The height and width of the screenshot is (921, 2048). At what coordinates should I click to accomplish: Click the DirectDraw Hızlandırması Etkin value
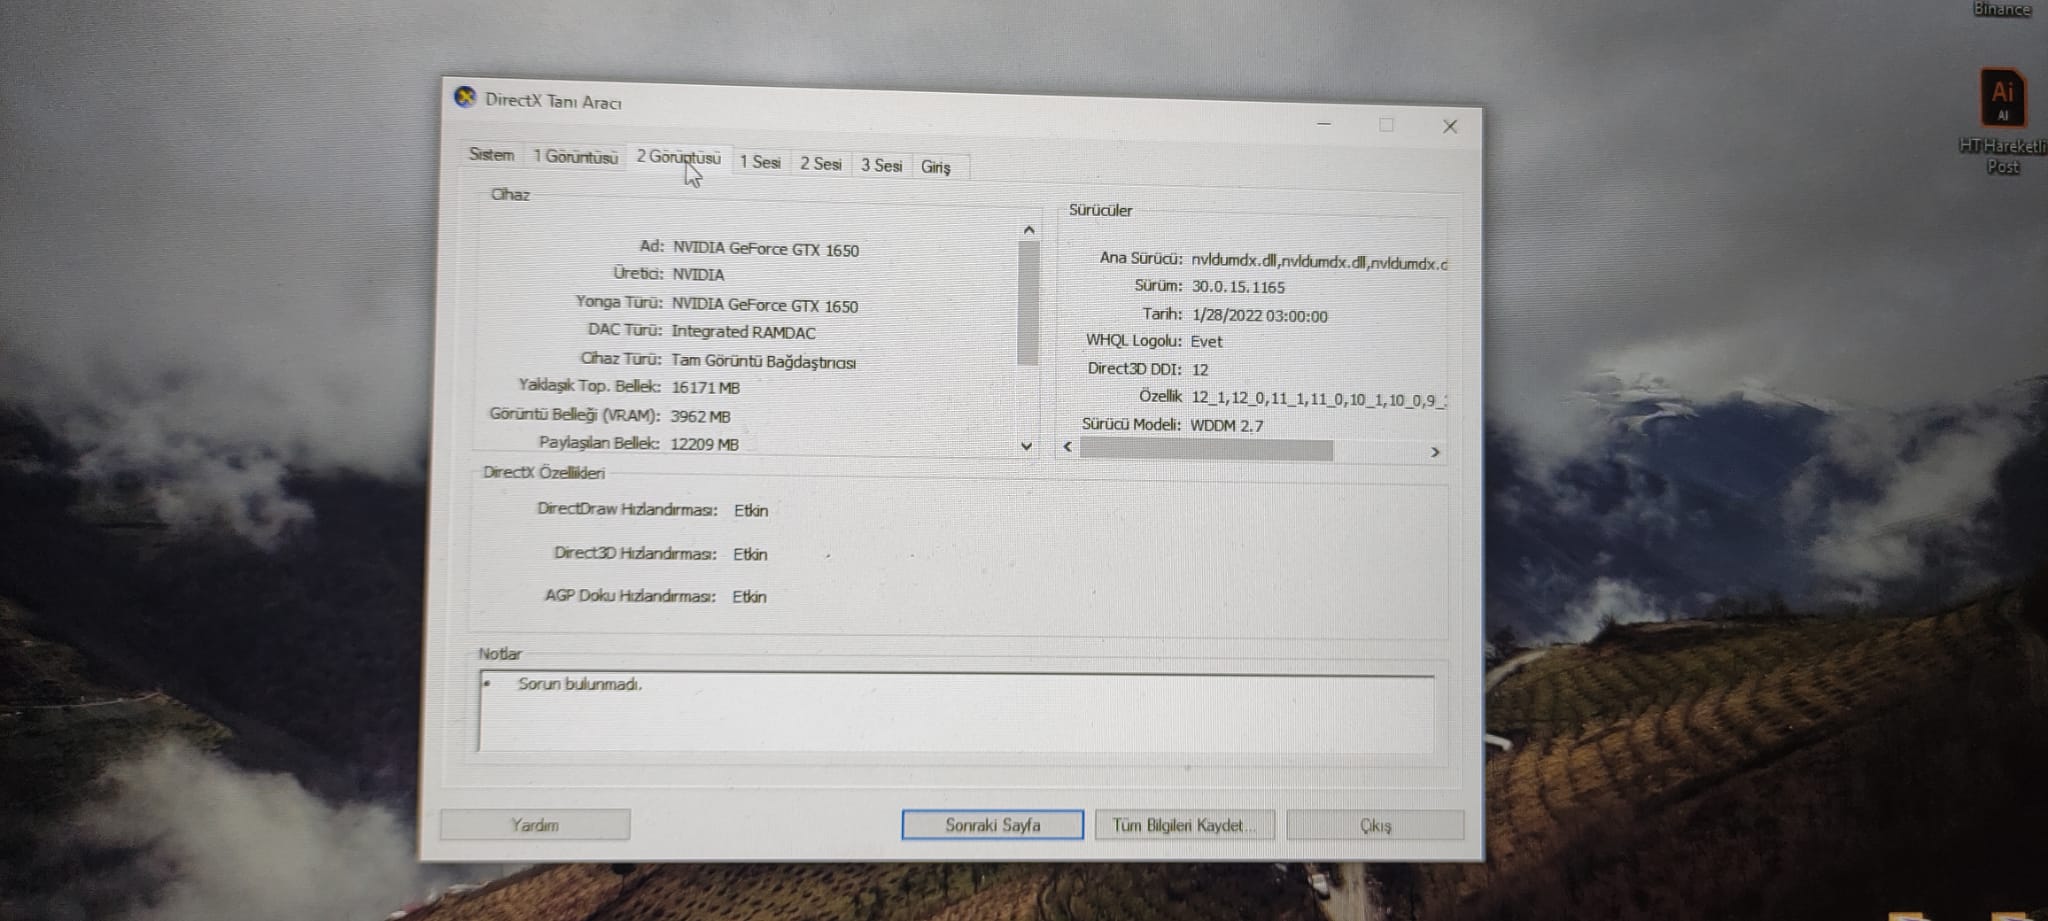coord(751,510)
